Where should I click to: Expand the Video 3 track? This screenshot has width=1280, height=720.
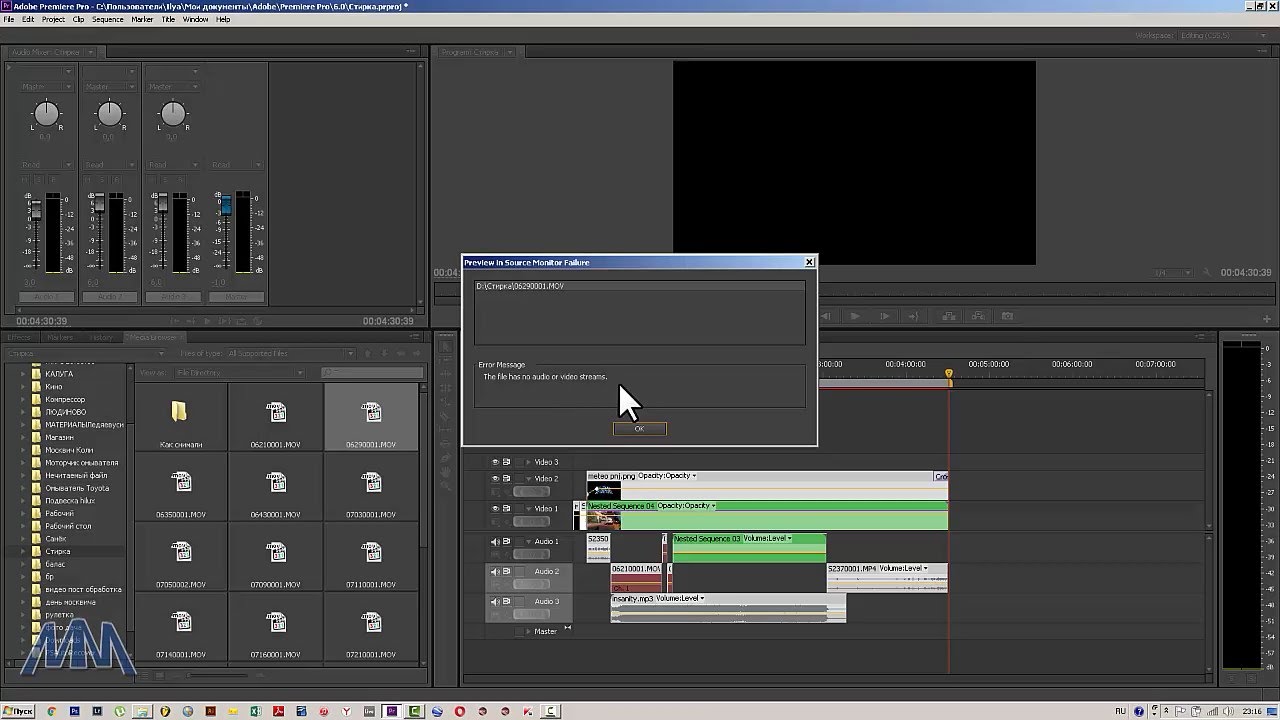(x=528, y=462)
